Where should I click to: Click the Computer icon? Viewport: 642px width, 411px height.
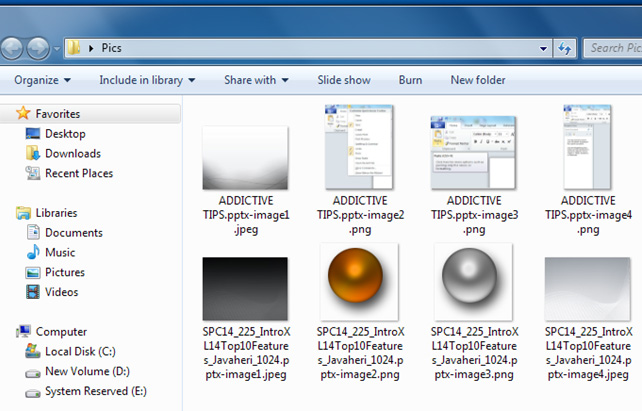(x=23, y=331)
